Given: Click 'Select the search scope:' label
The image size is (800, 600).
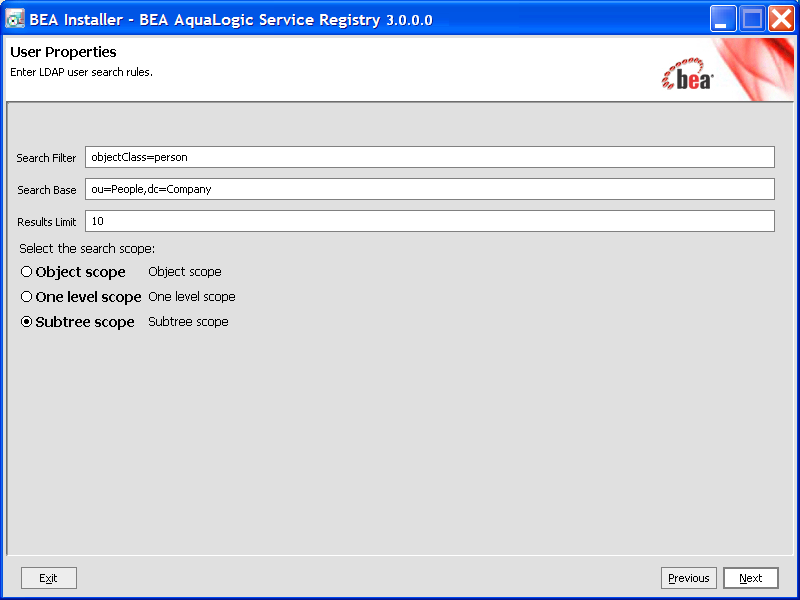Looking at the screenshot, I should click(87, 248).
